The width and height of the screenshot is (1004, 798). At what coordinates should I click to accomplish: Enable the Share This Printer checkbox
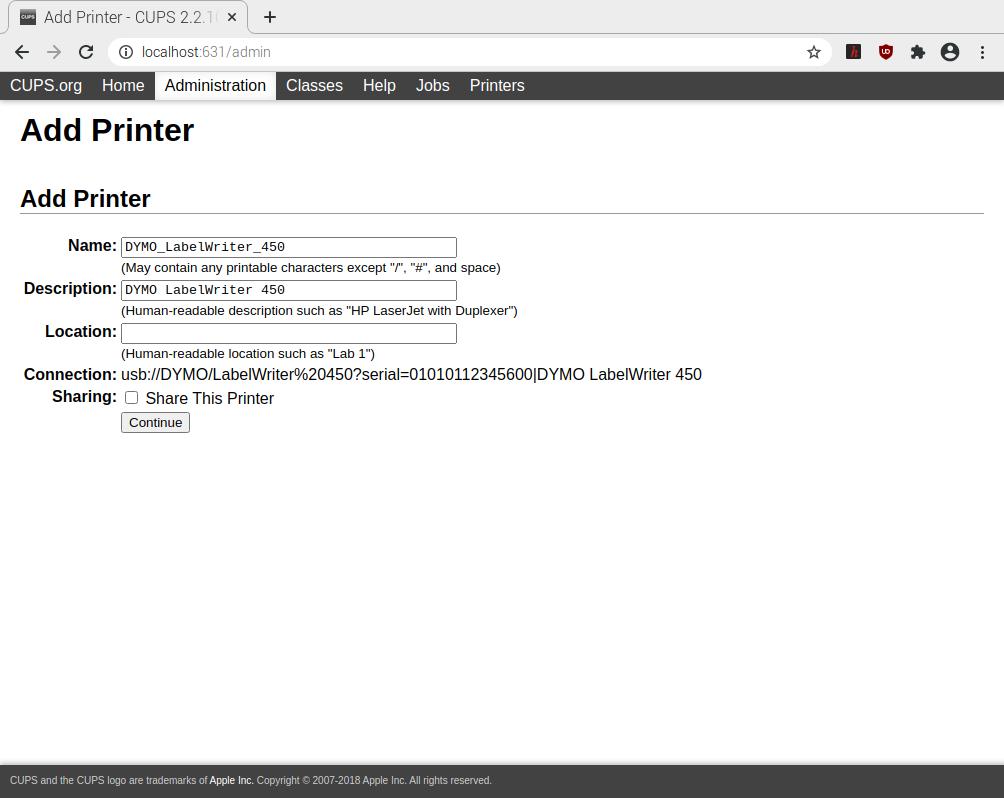pos(131,398)
